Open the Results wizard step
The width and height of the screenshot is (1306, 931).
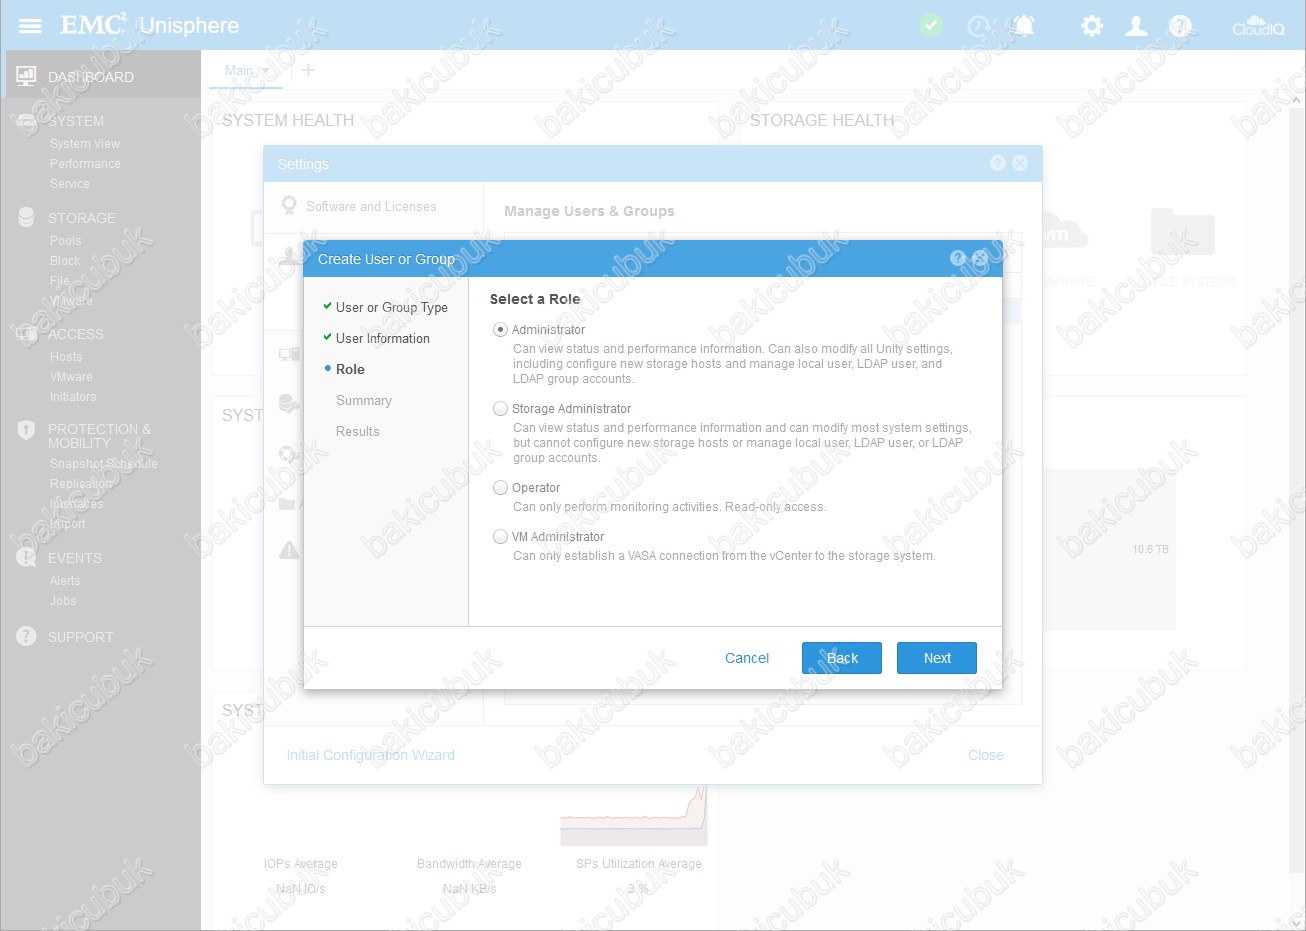tap(358, 431)
